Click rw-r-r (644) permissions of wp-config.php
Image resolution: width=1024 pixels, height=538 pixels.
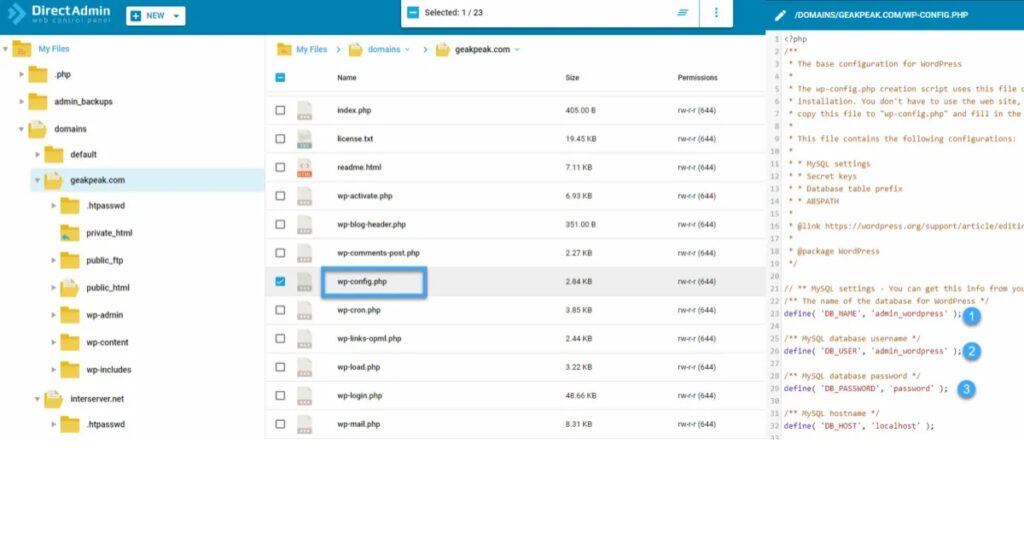[697, 282]
